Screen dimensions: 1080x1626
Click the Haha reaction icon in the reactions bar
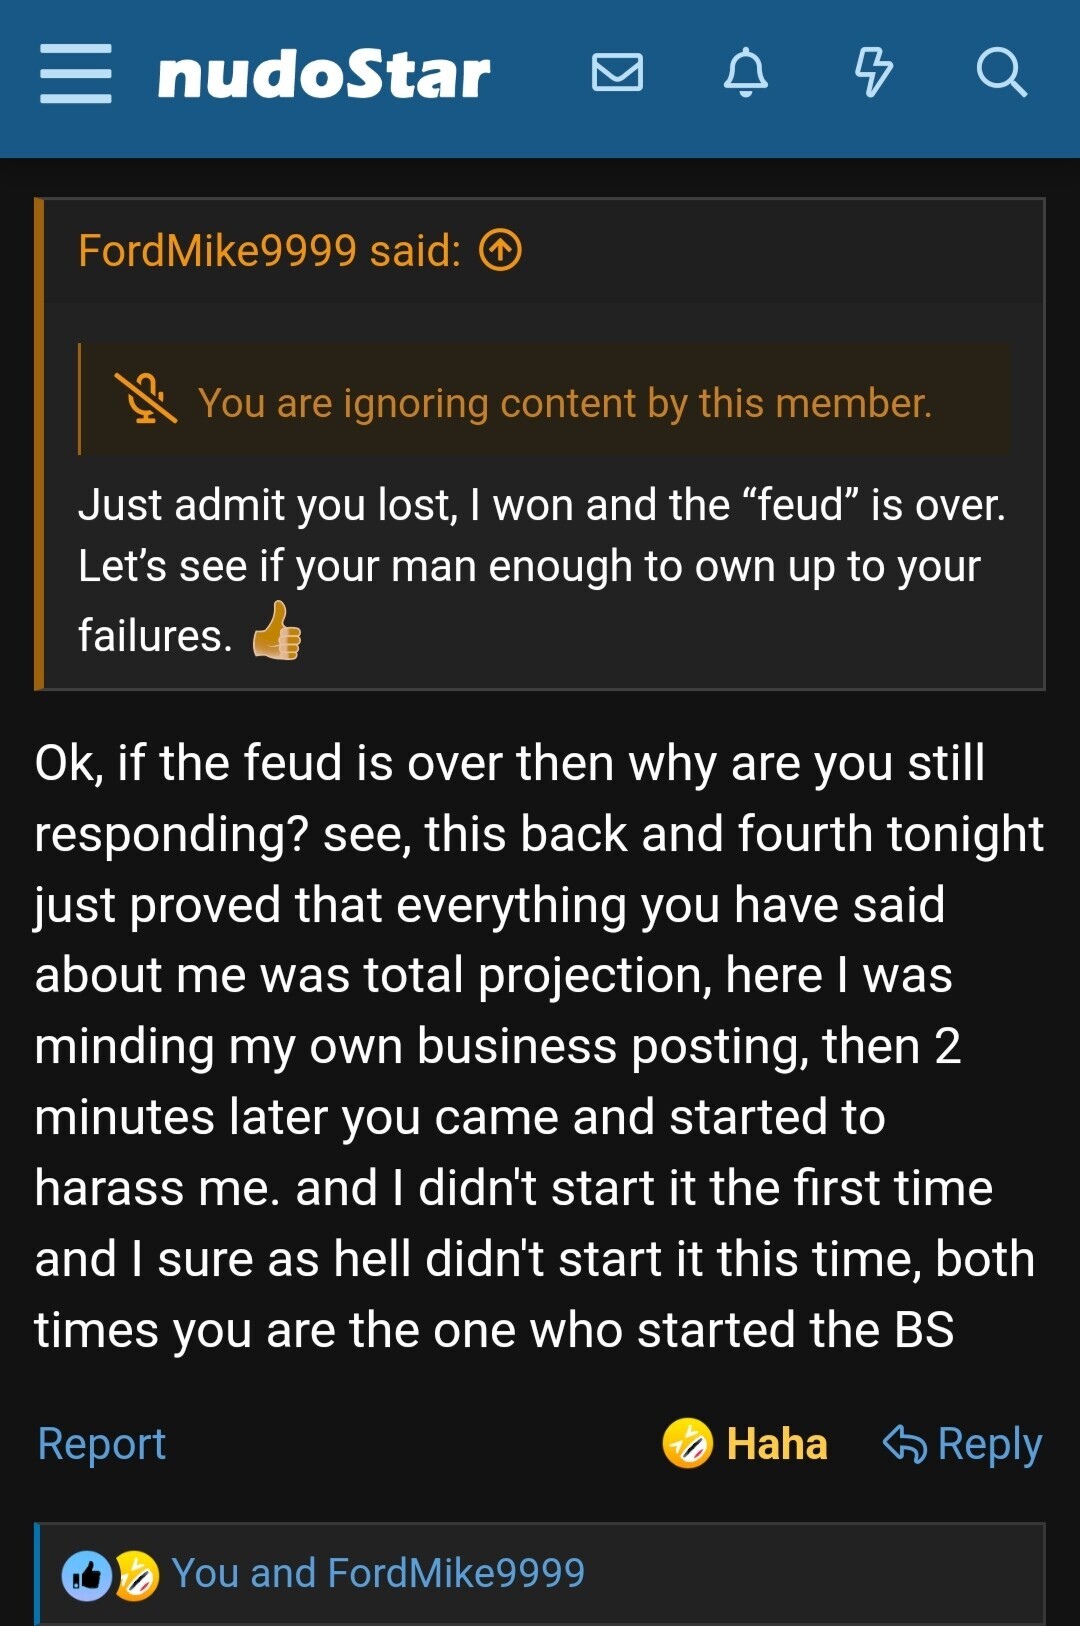tap(136, 1576)
